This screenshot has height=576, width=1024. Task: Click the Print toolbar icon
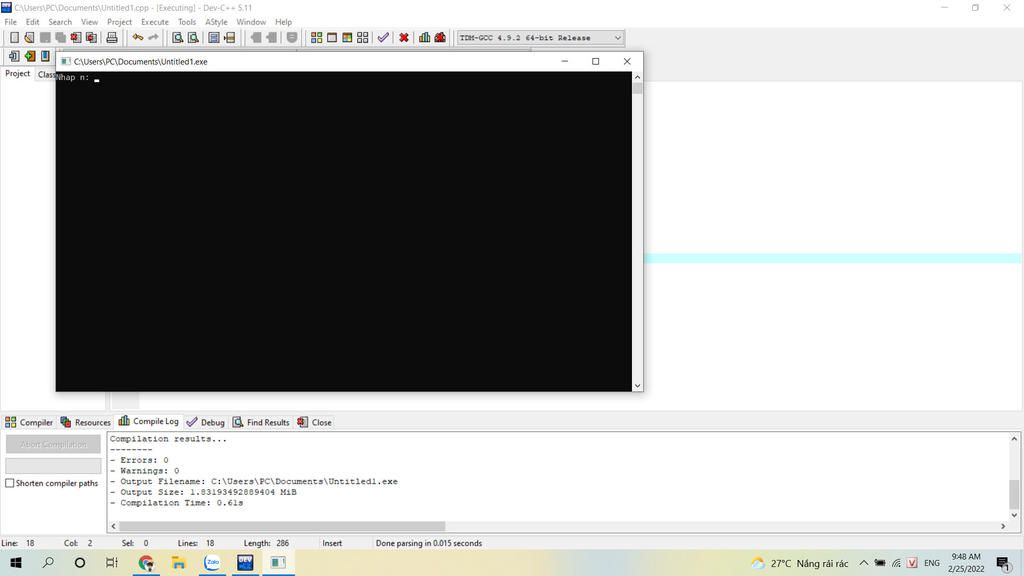click(112, 38)
